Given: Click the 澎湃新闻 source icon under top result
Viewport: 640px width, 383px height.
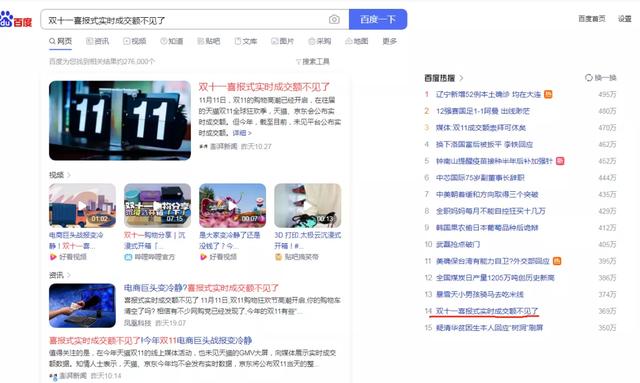Looking at the screenshot, I should [x=203, y=146].
